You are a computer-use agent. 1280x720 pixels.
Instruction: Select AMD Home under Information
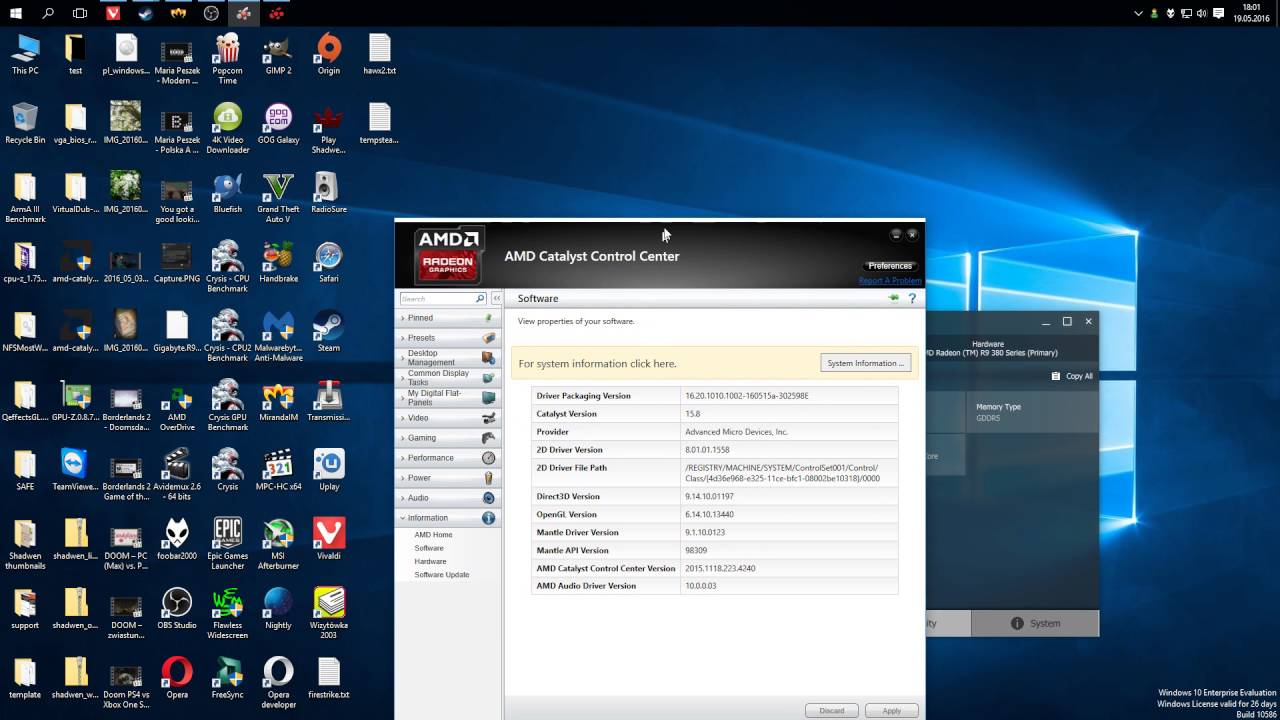pyautogui.click(x=433, y=535)
